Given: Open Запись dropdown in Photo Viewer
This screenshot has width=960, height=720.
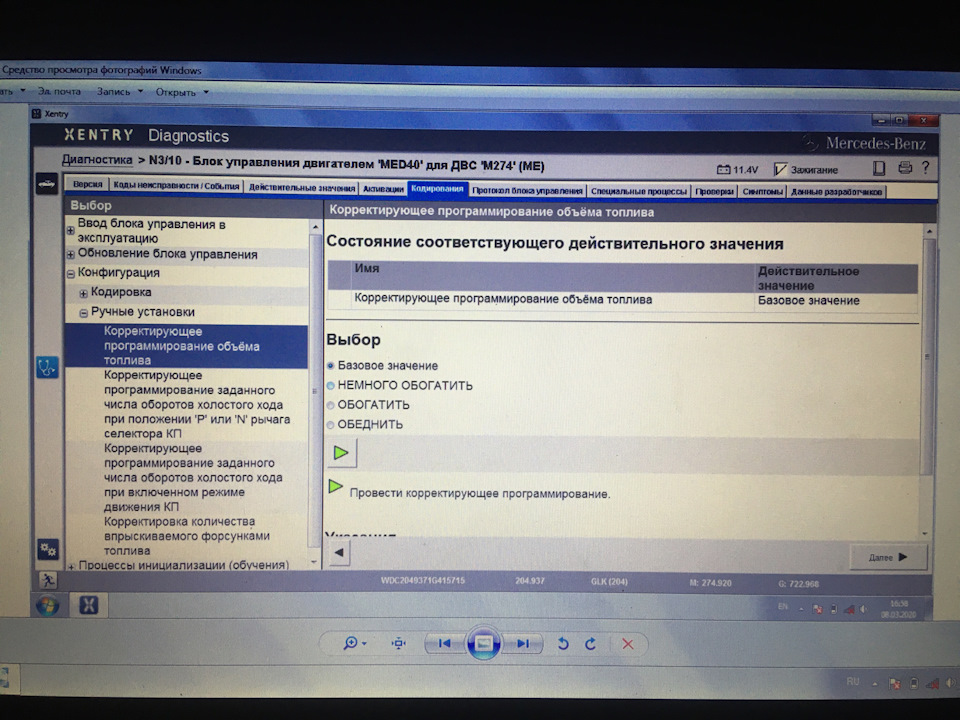Looking at the screenshot, I should click(x=119, y=91).
